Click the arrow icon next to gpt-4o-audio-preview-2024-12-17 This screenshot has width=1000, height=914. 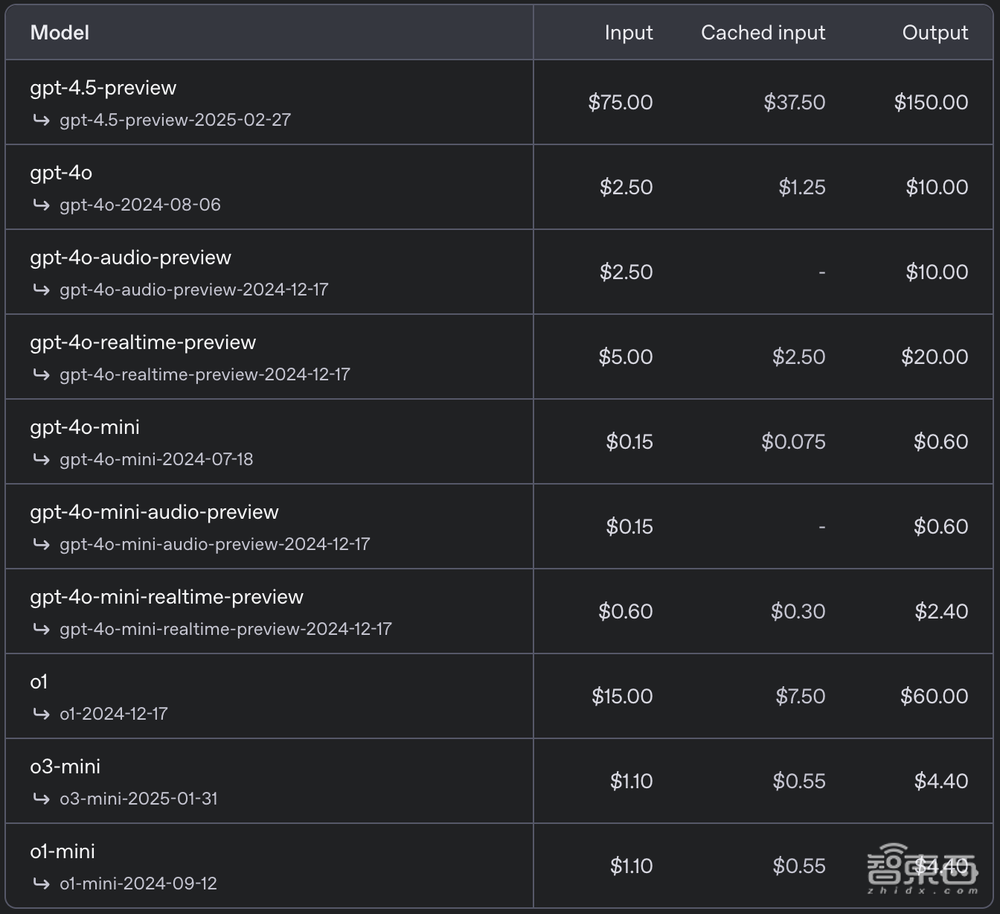coord(41,290)
